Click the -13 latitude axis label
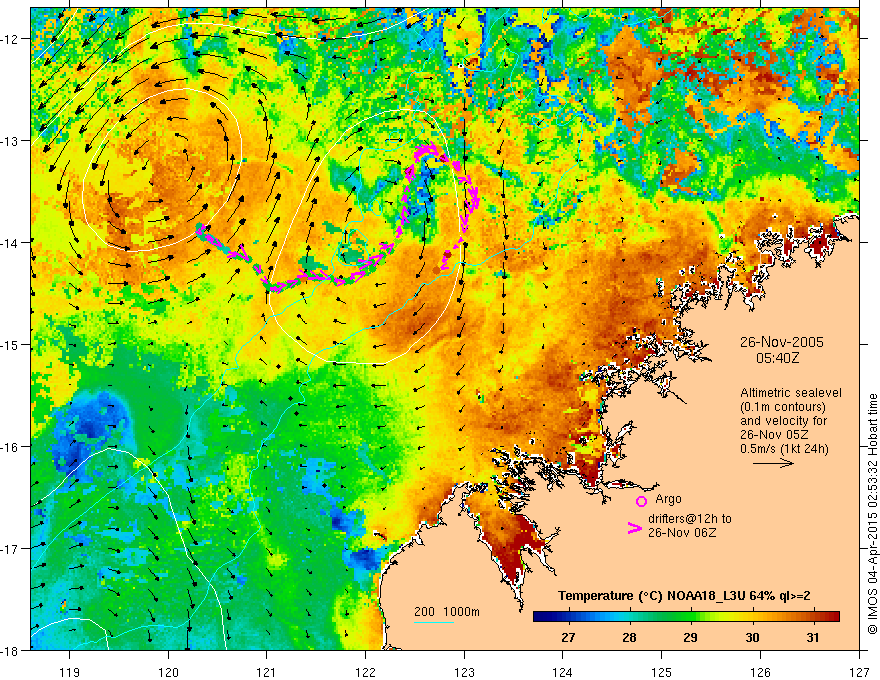 [x=11, y=141]
